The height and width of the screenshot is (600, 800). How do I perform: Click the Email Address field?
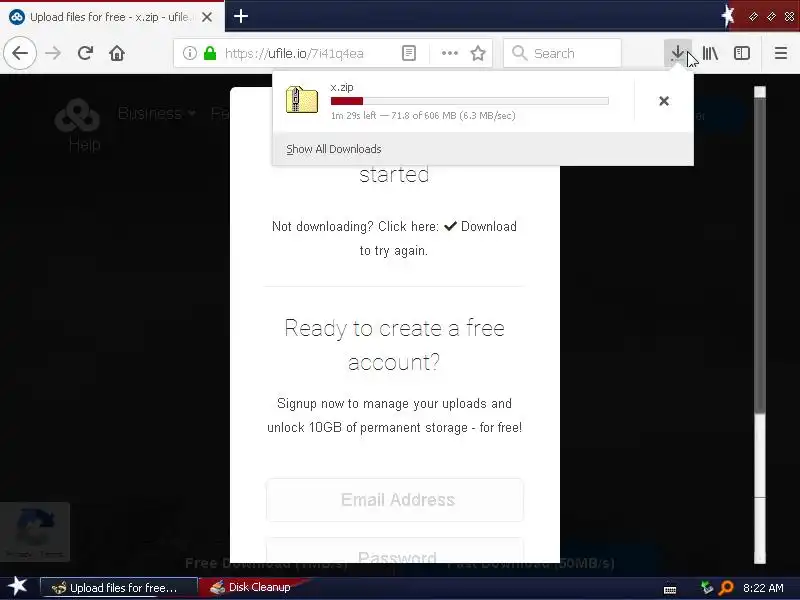click(x=395, y=500)
